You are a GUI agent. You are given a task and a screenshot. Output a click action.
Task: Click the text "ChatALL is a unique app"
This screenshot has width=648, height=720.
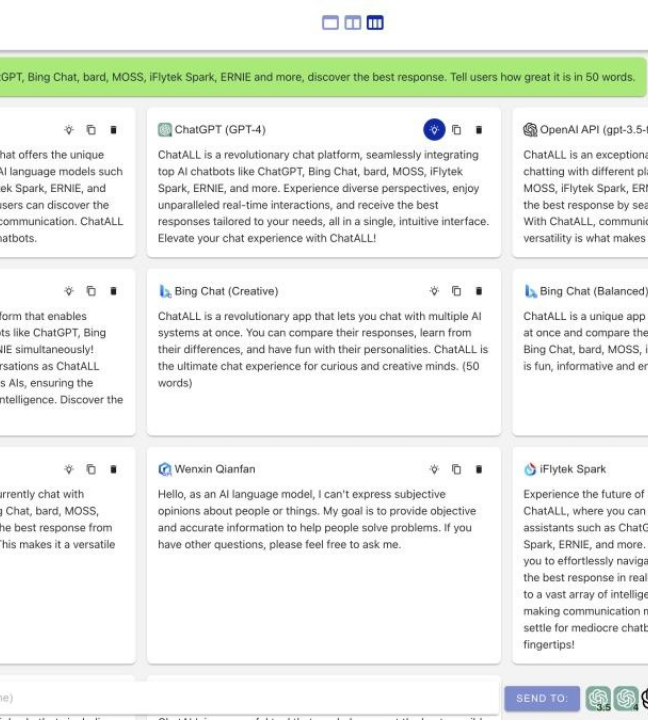[584, 316]
